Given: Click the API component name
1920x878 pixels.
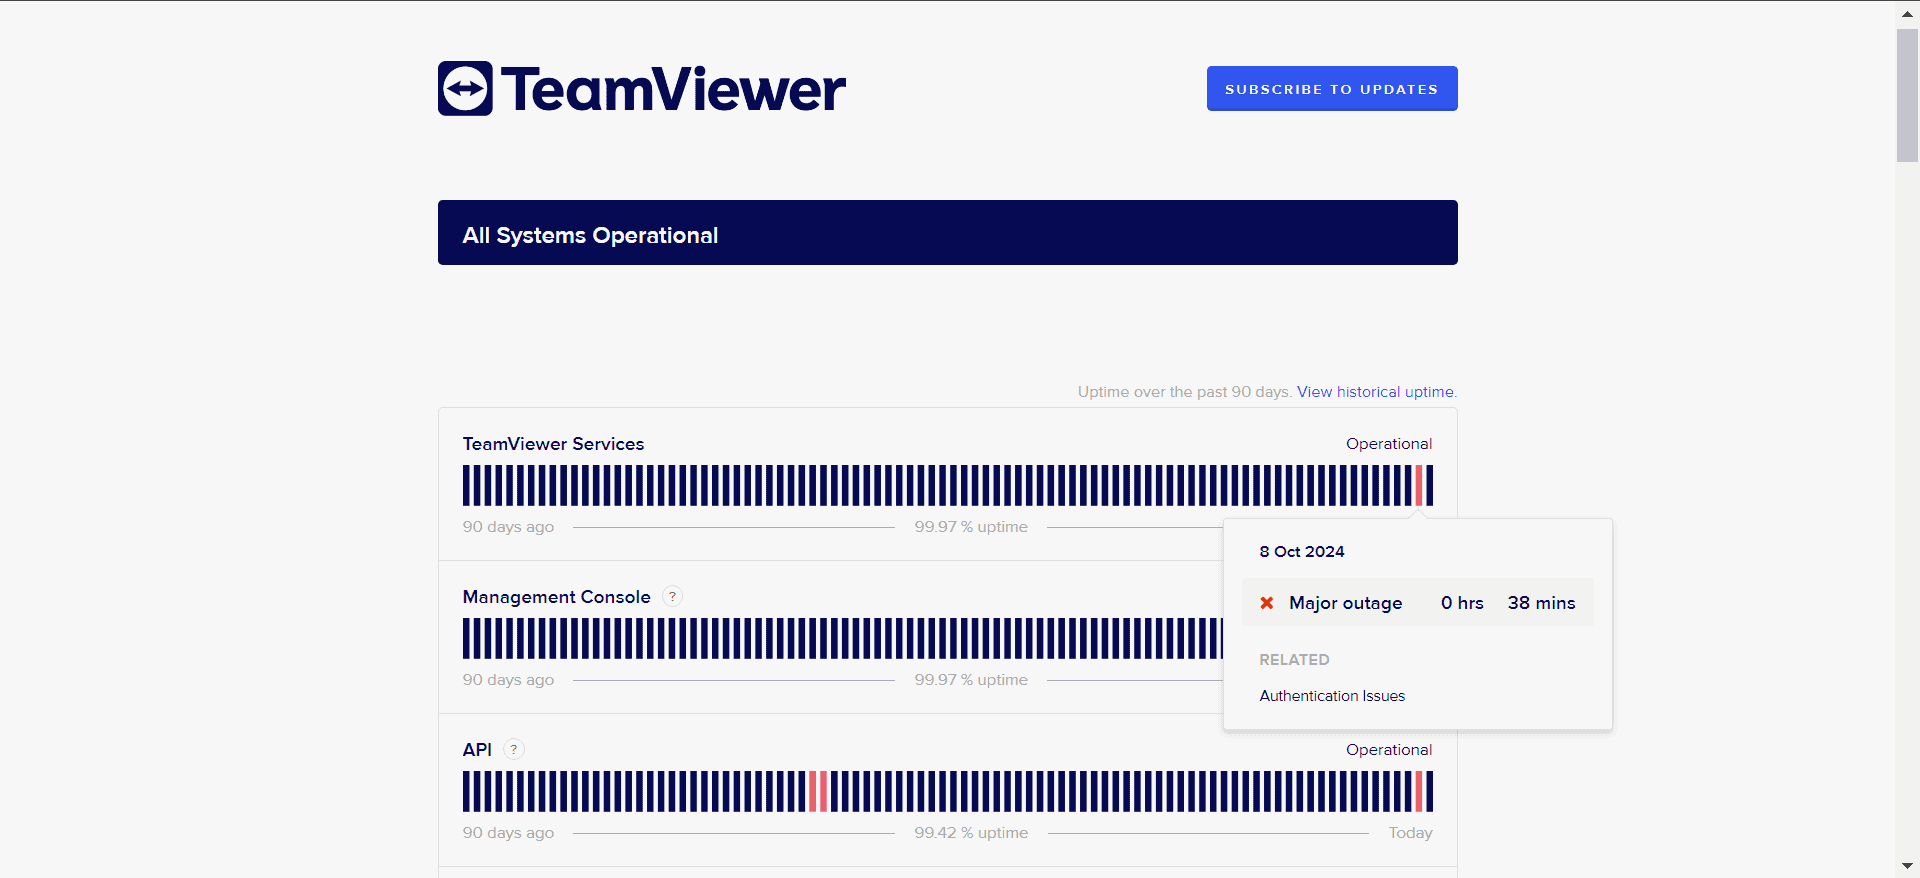Looking at the screenshot, I should pos(477,750).
